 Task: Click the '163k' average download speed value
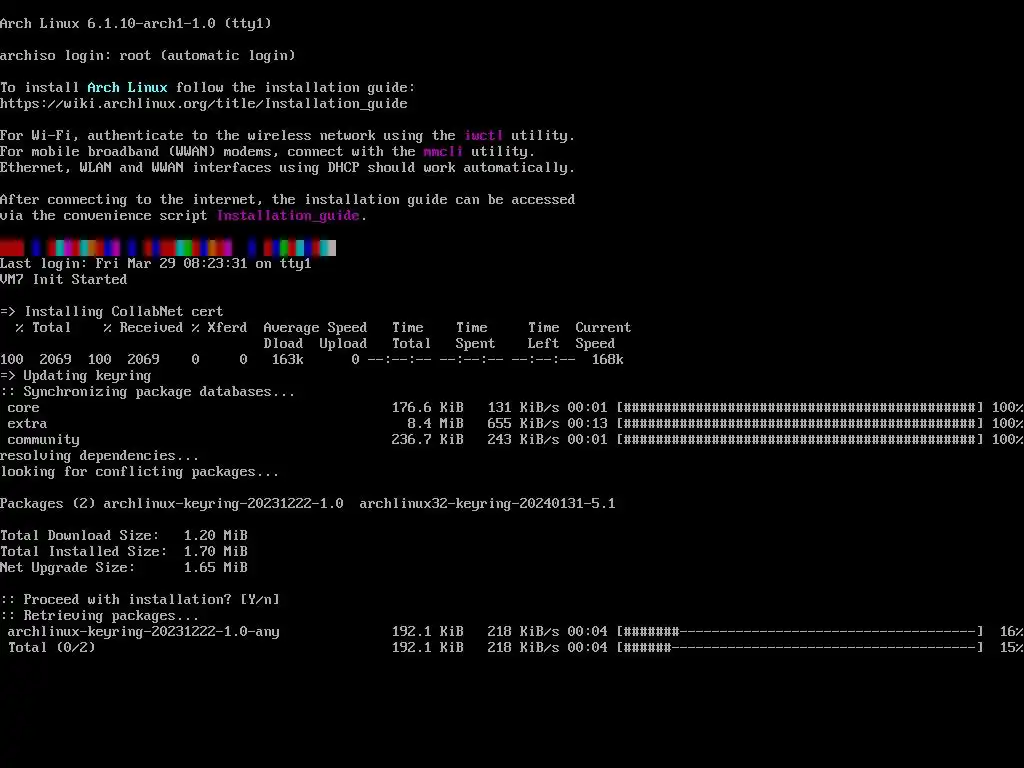tap(287, 359)
